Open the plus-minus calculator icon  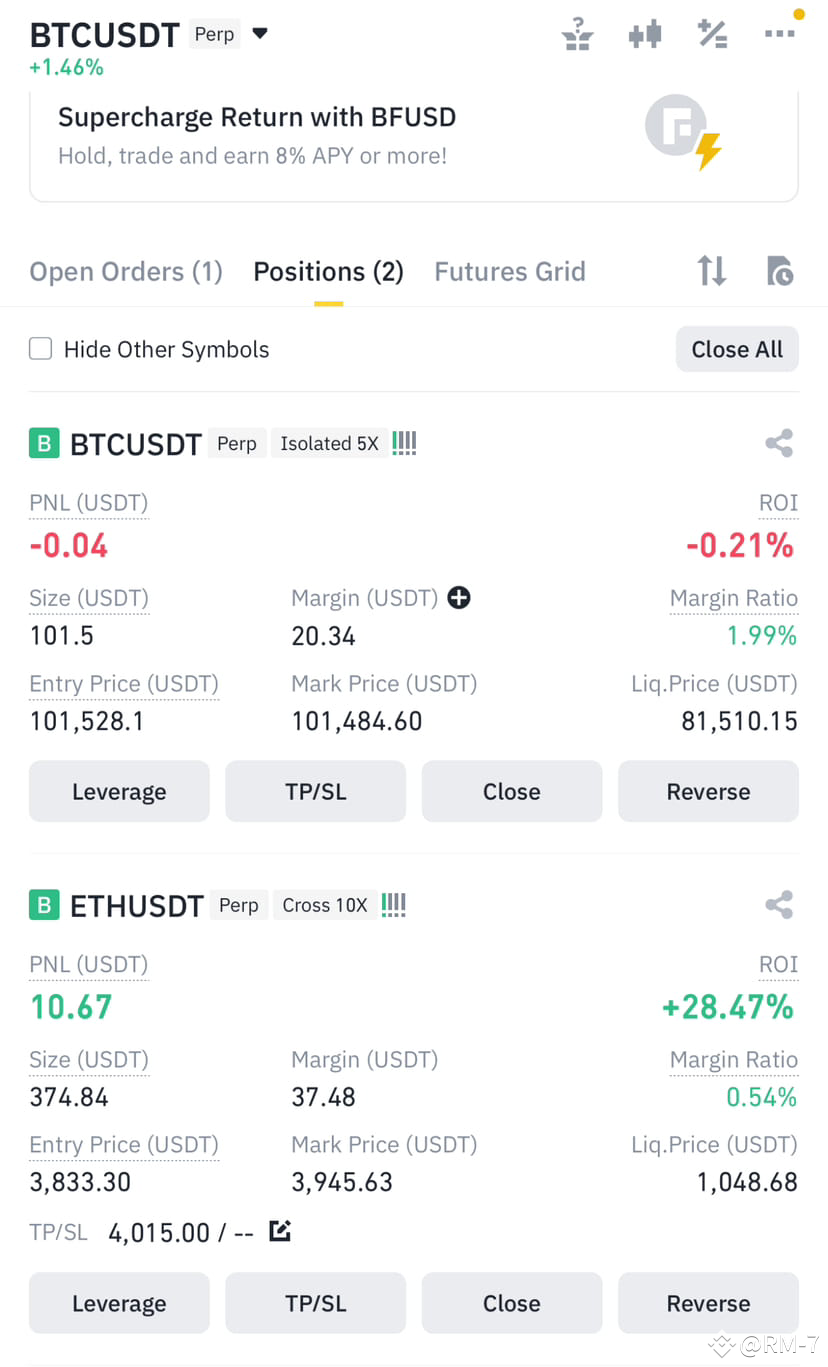[712, 34]
